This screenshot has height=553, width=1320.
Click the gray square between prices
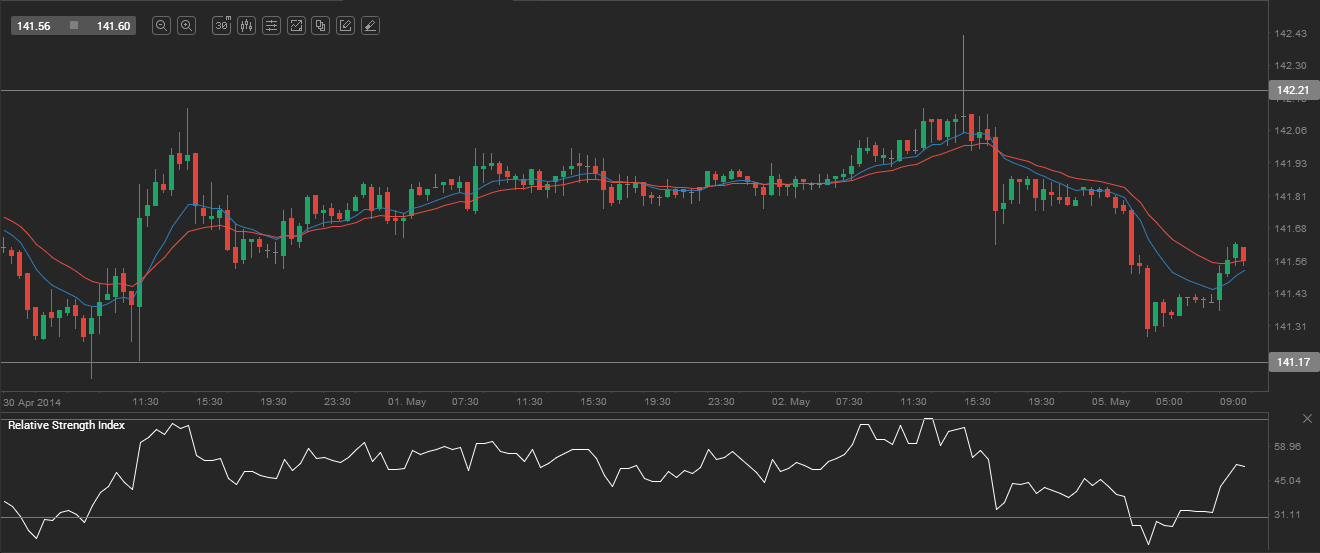(74, 26)
